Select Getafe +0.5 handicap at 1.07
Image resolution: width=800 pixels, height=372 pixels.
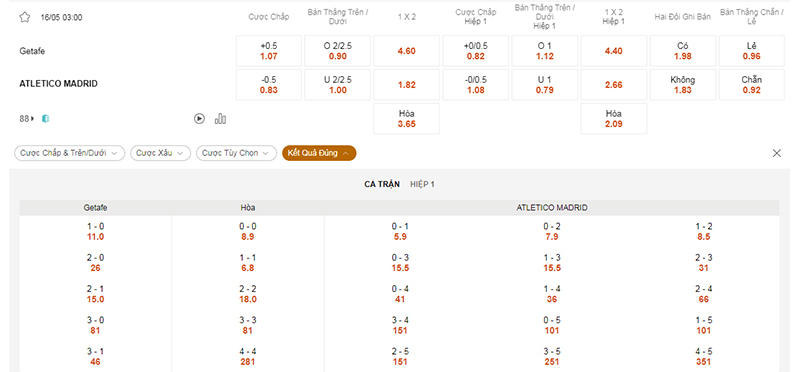pyautogui.click(x=269, y=51)
